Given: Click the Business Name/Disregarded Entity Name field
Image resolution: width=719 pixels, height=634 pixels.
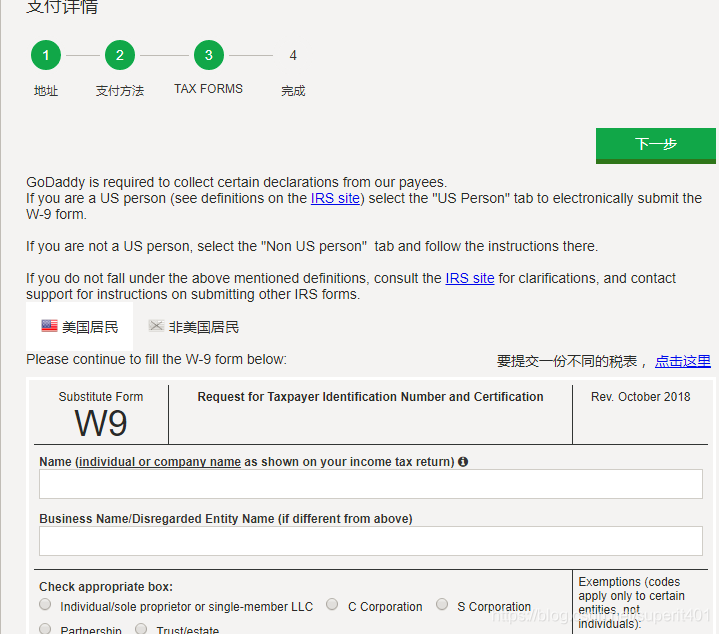Looking at the screenshot, I should point(371,541).
